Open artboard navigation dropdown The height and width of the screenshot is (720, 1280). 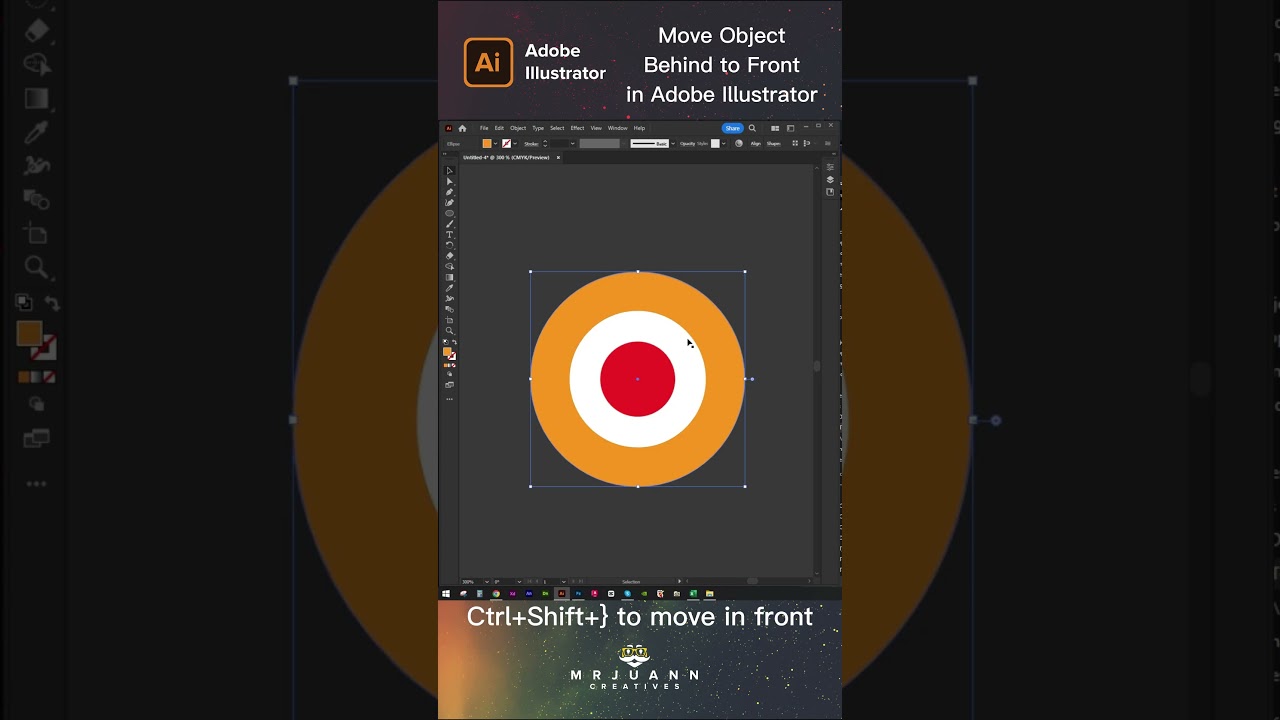[x=564, y=582]
